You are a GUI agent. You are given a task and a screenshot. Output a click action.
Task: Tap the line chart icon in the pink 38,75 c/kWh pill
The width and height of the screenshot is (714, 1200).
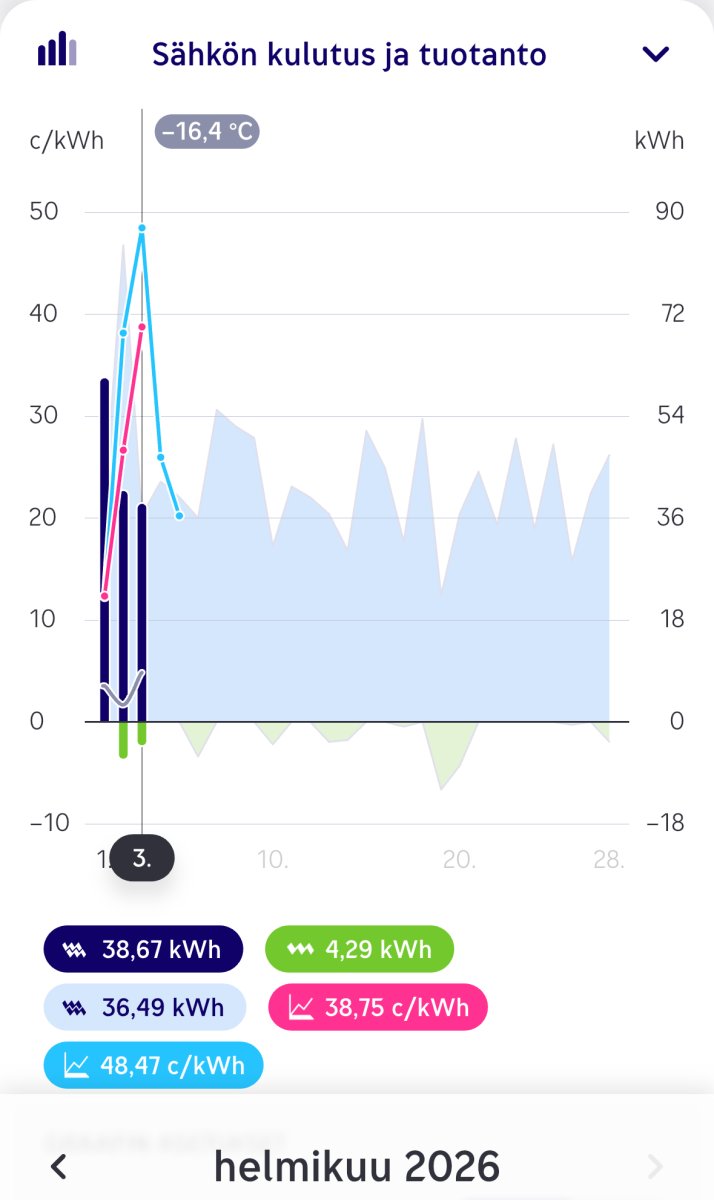pyautogui.click(x=301, y=1007)
